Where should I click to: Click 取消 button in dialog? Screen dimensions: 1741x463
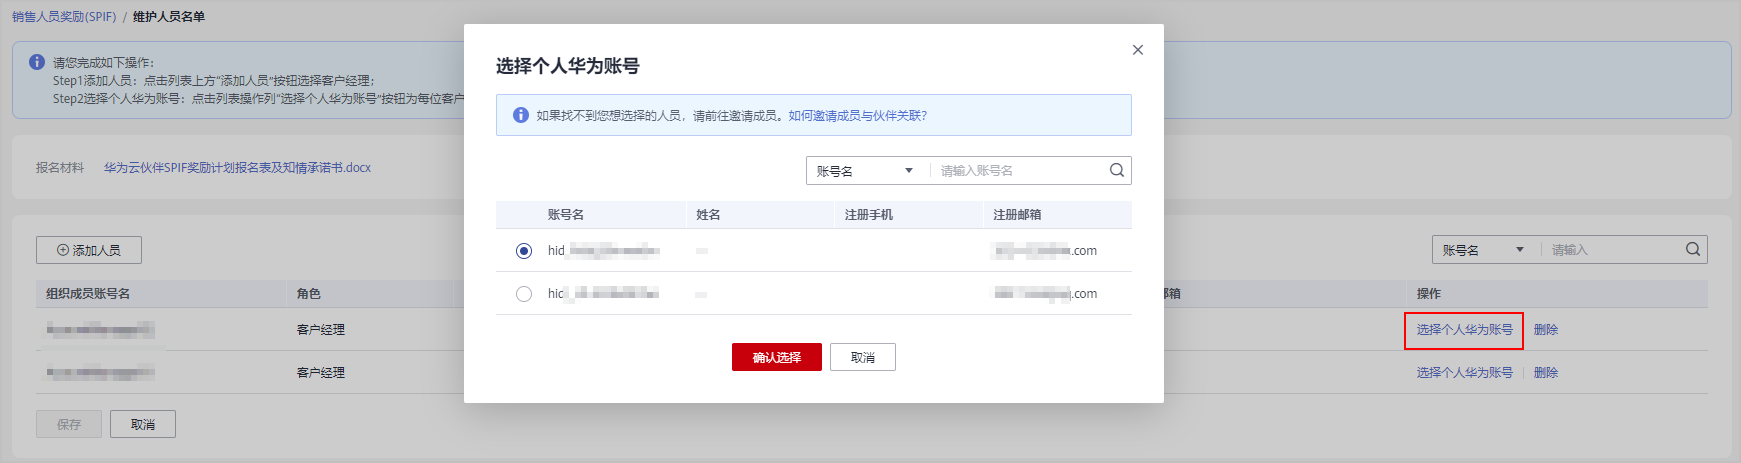pyautogui.click(x=862, y=358)
